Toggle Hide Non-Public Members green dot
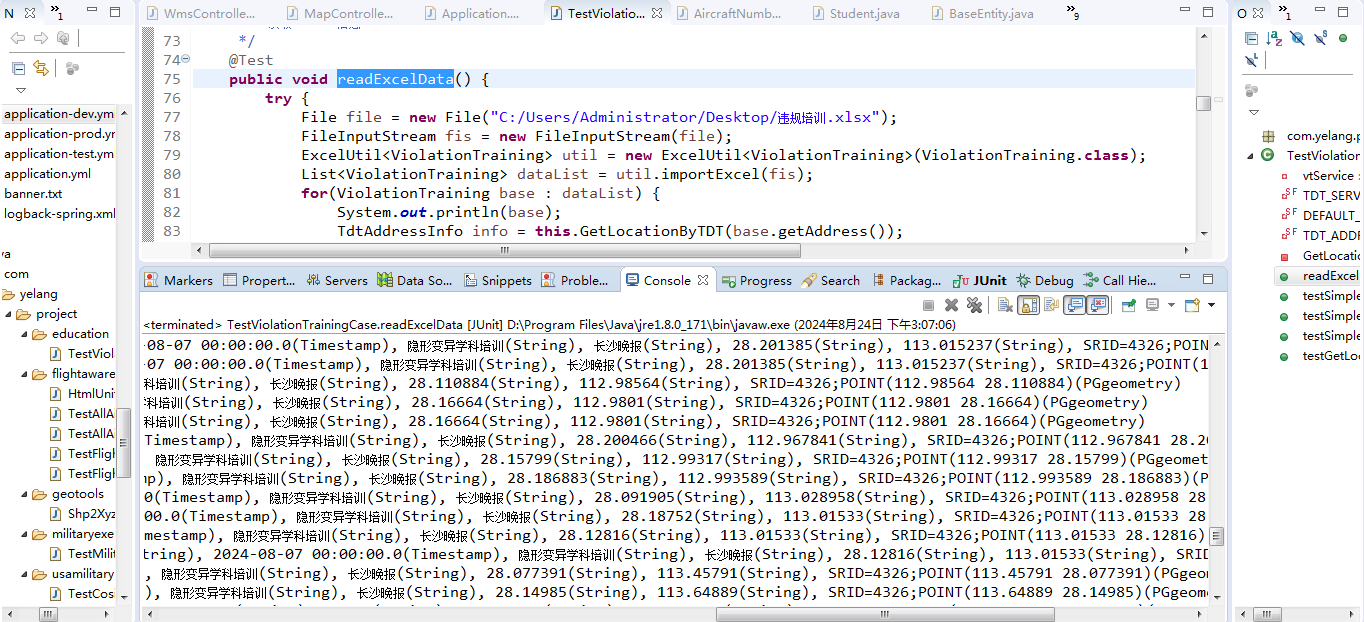 point(1343,38)
